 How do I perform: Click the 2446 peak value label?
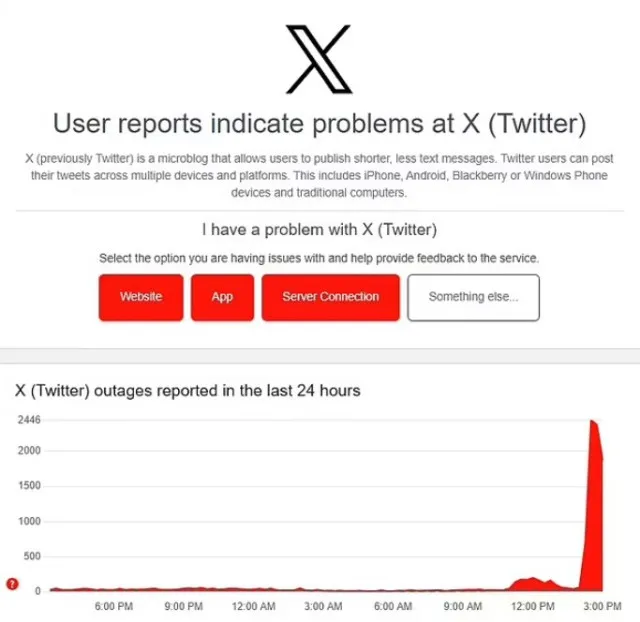click(29, 420)
